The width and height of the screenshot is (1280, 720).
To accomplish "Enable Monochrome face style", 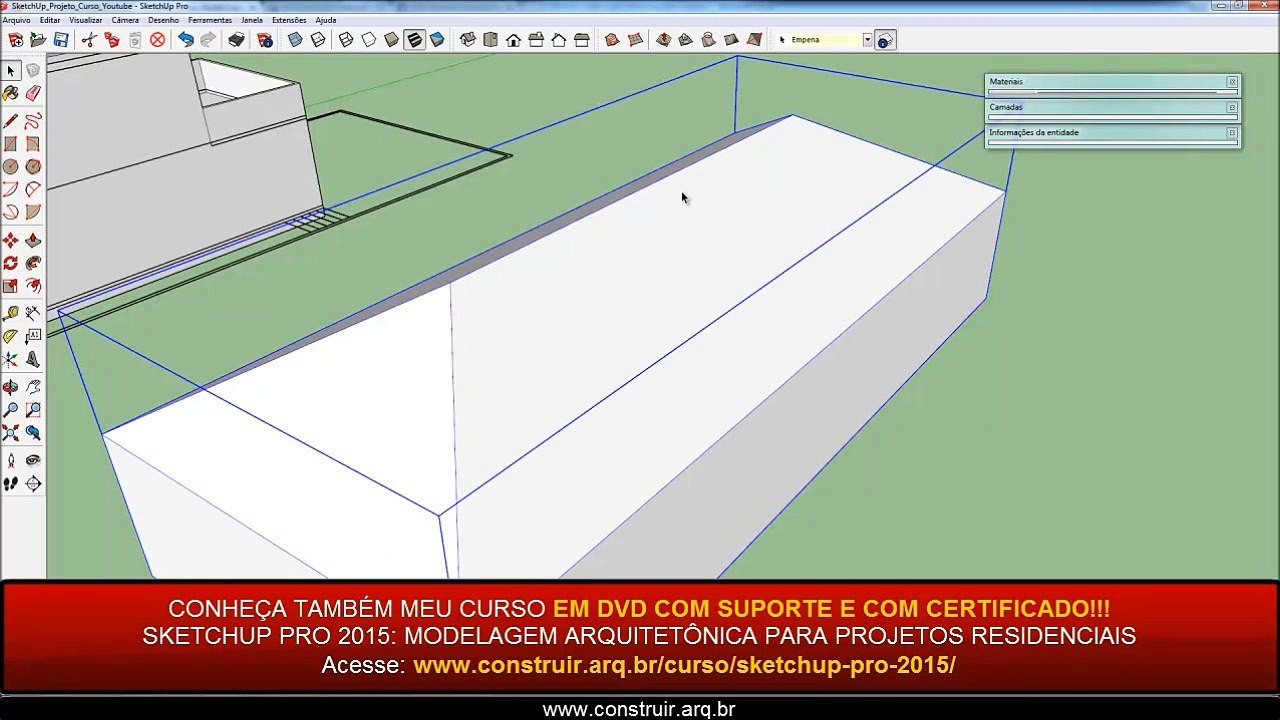I will [x=437, y=40].
